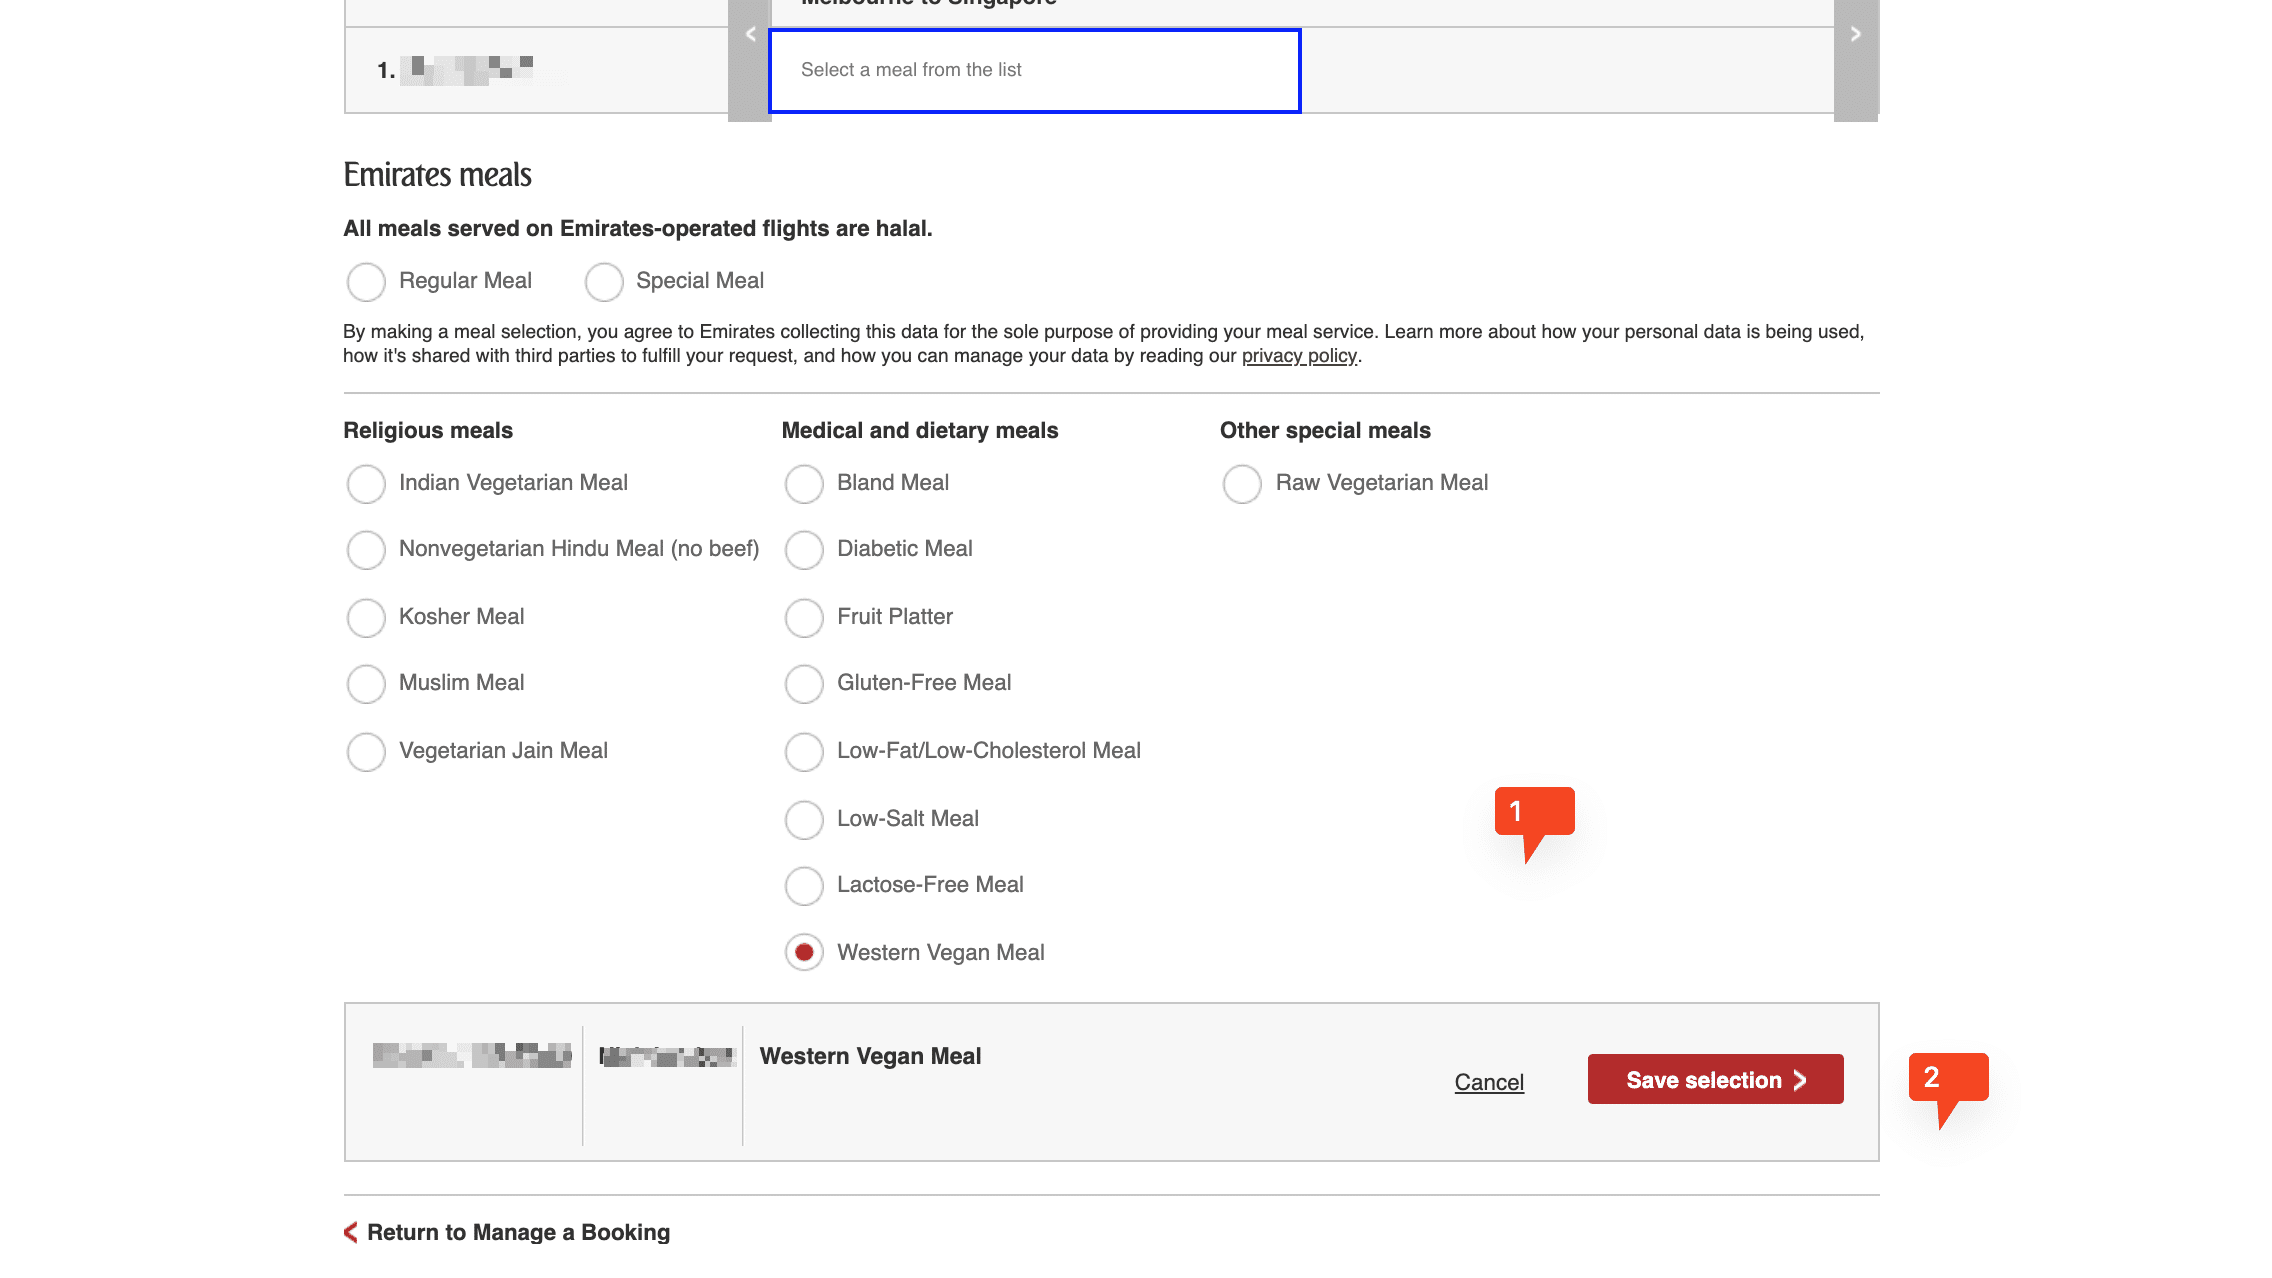Click the 'Emirates meals' title
This screenshot has height=1278, width=2272.
(438, 175)
